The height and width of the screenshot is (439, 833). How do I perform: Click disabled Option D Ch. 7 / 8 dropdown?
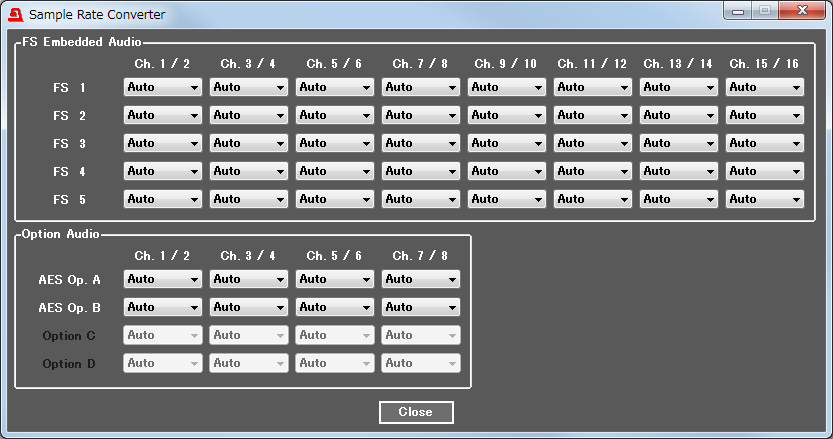[x=421, y=363]
